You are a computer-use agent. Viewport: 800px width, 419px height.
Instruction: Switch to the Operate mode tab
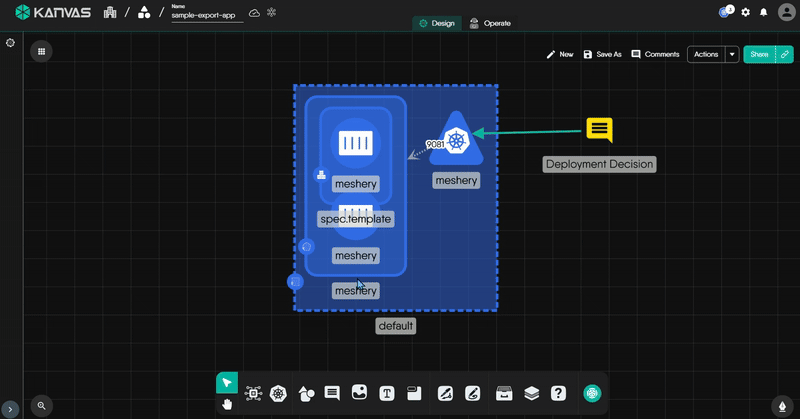(x=490, y=23)
